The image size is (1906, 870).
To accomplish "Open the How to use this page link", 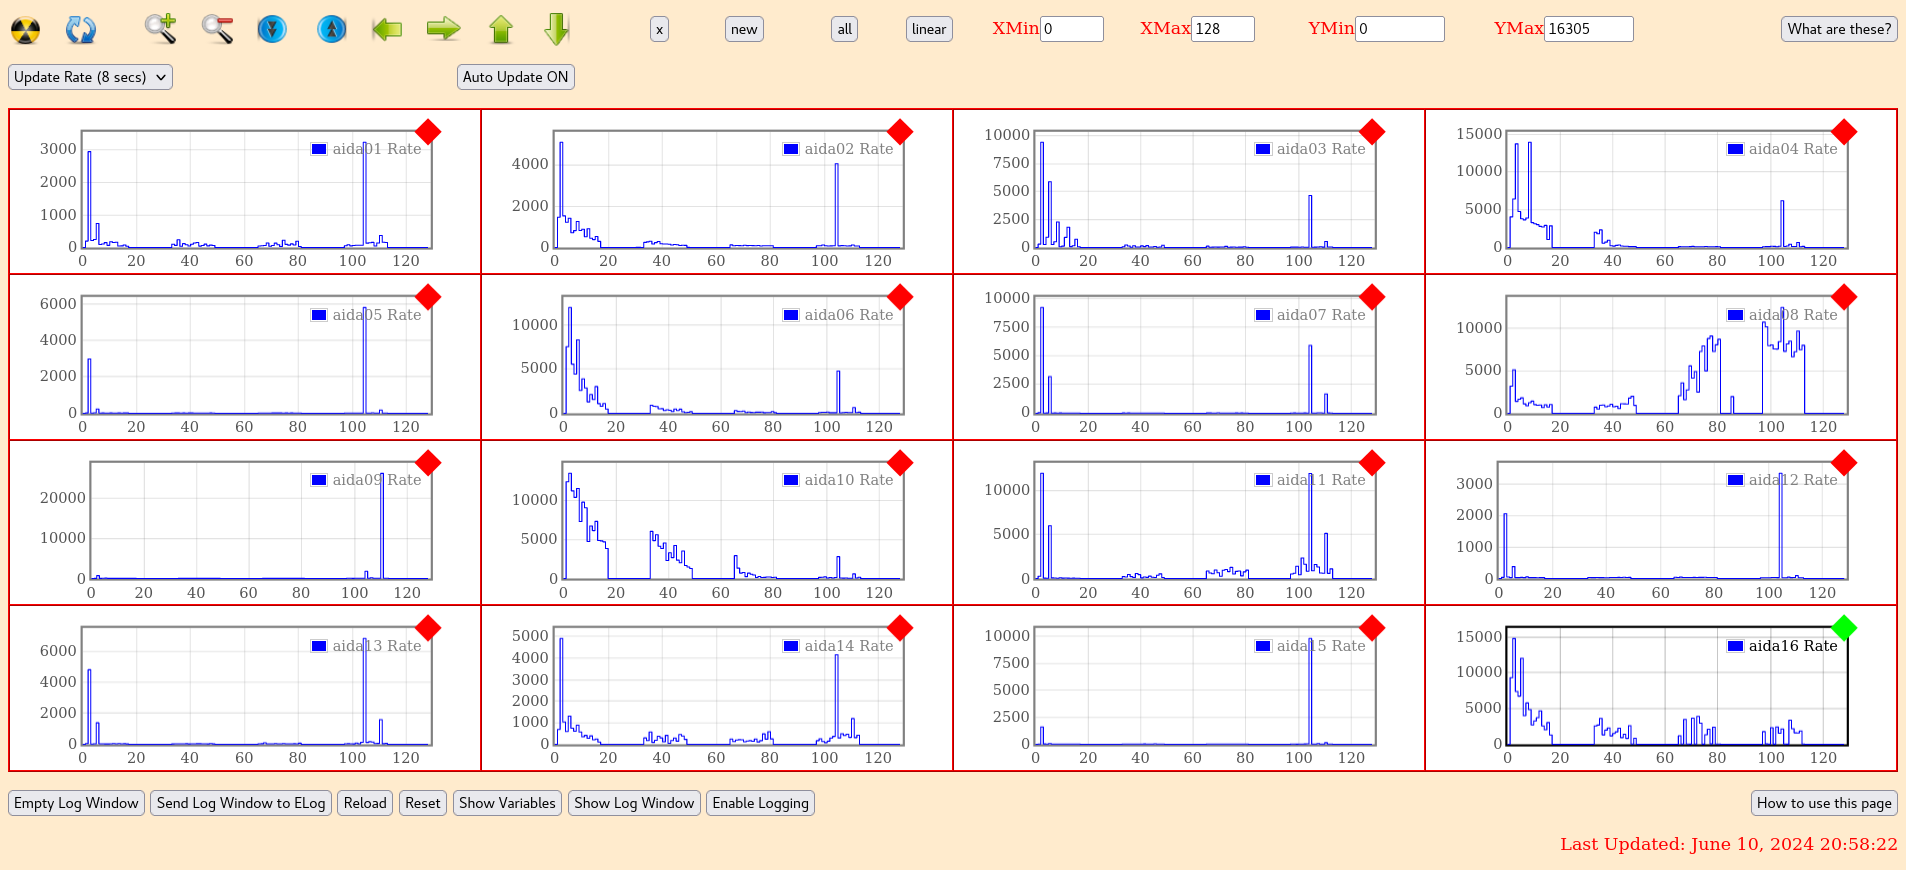I will coord(1823,803).
